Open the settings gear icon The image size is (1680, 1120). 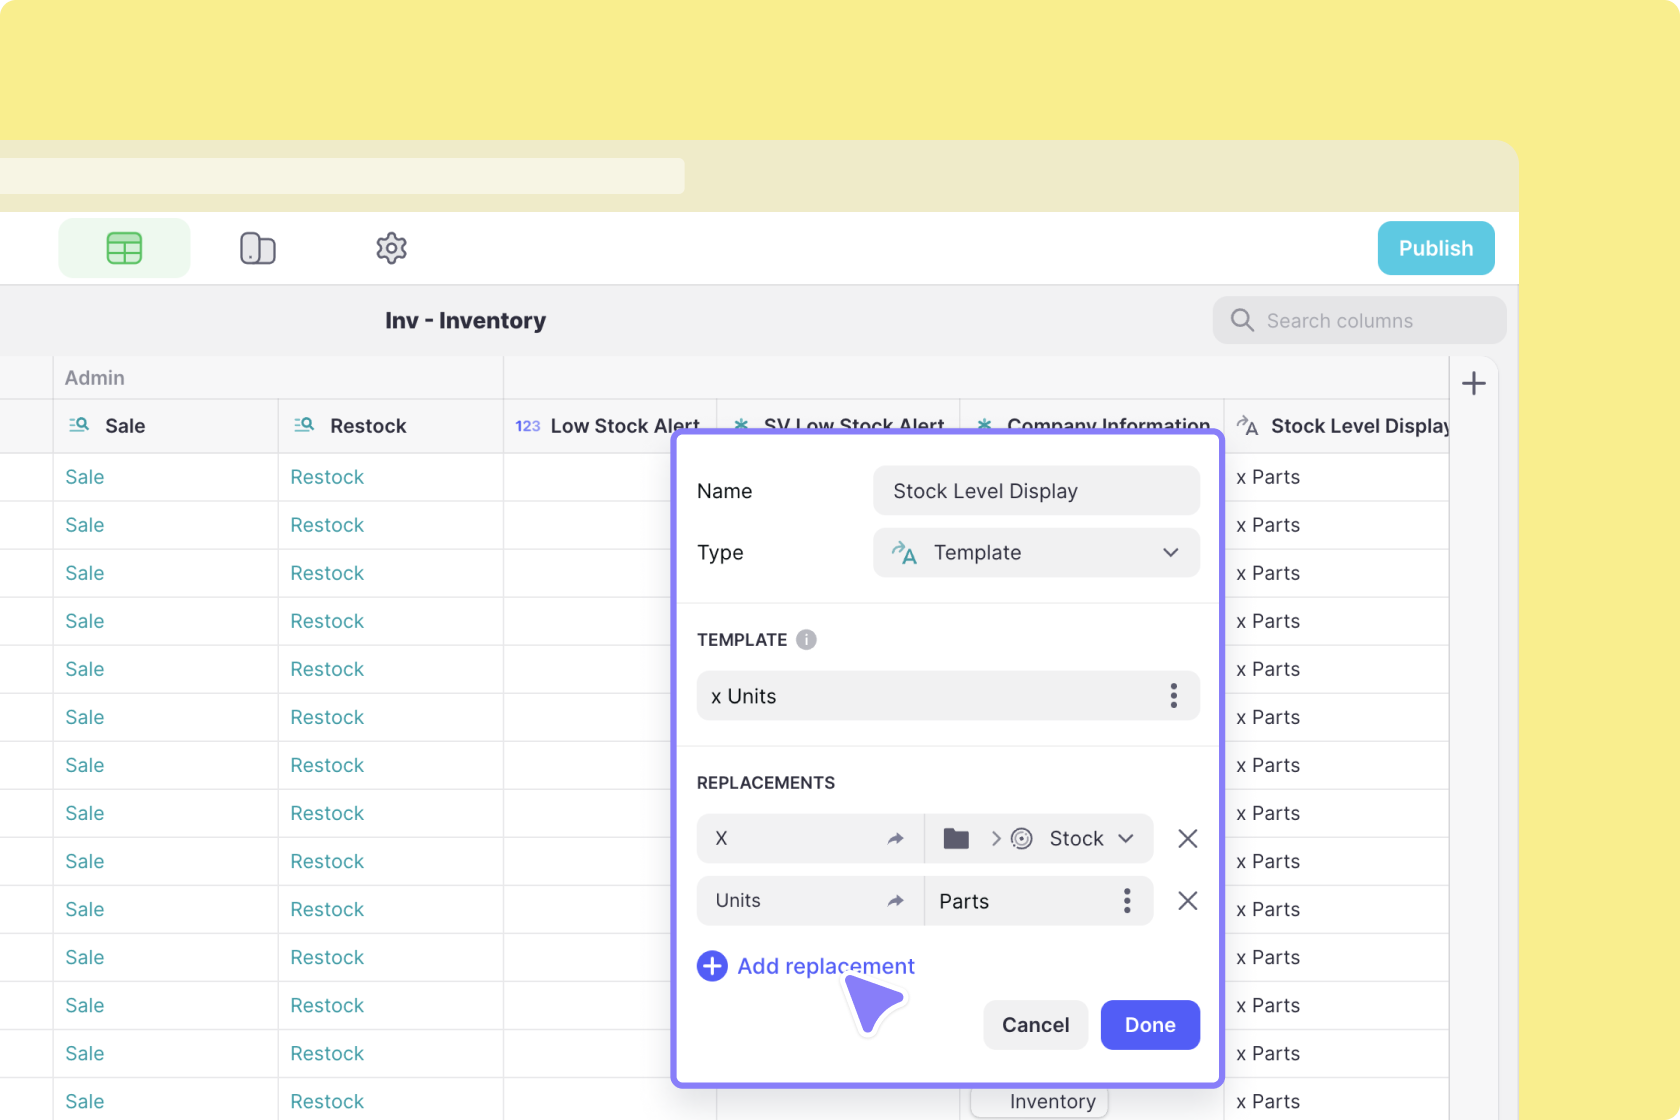[391, 248]
